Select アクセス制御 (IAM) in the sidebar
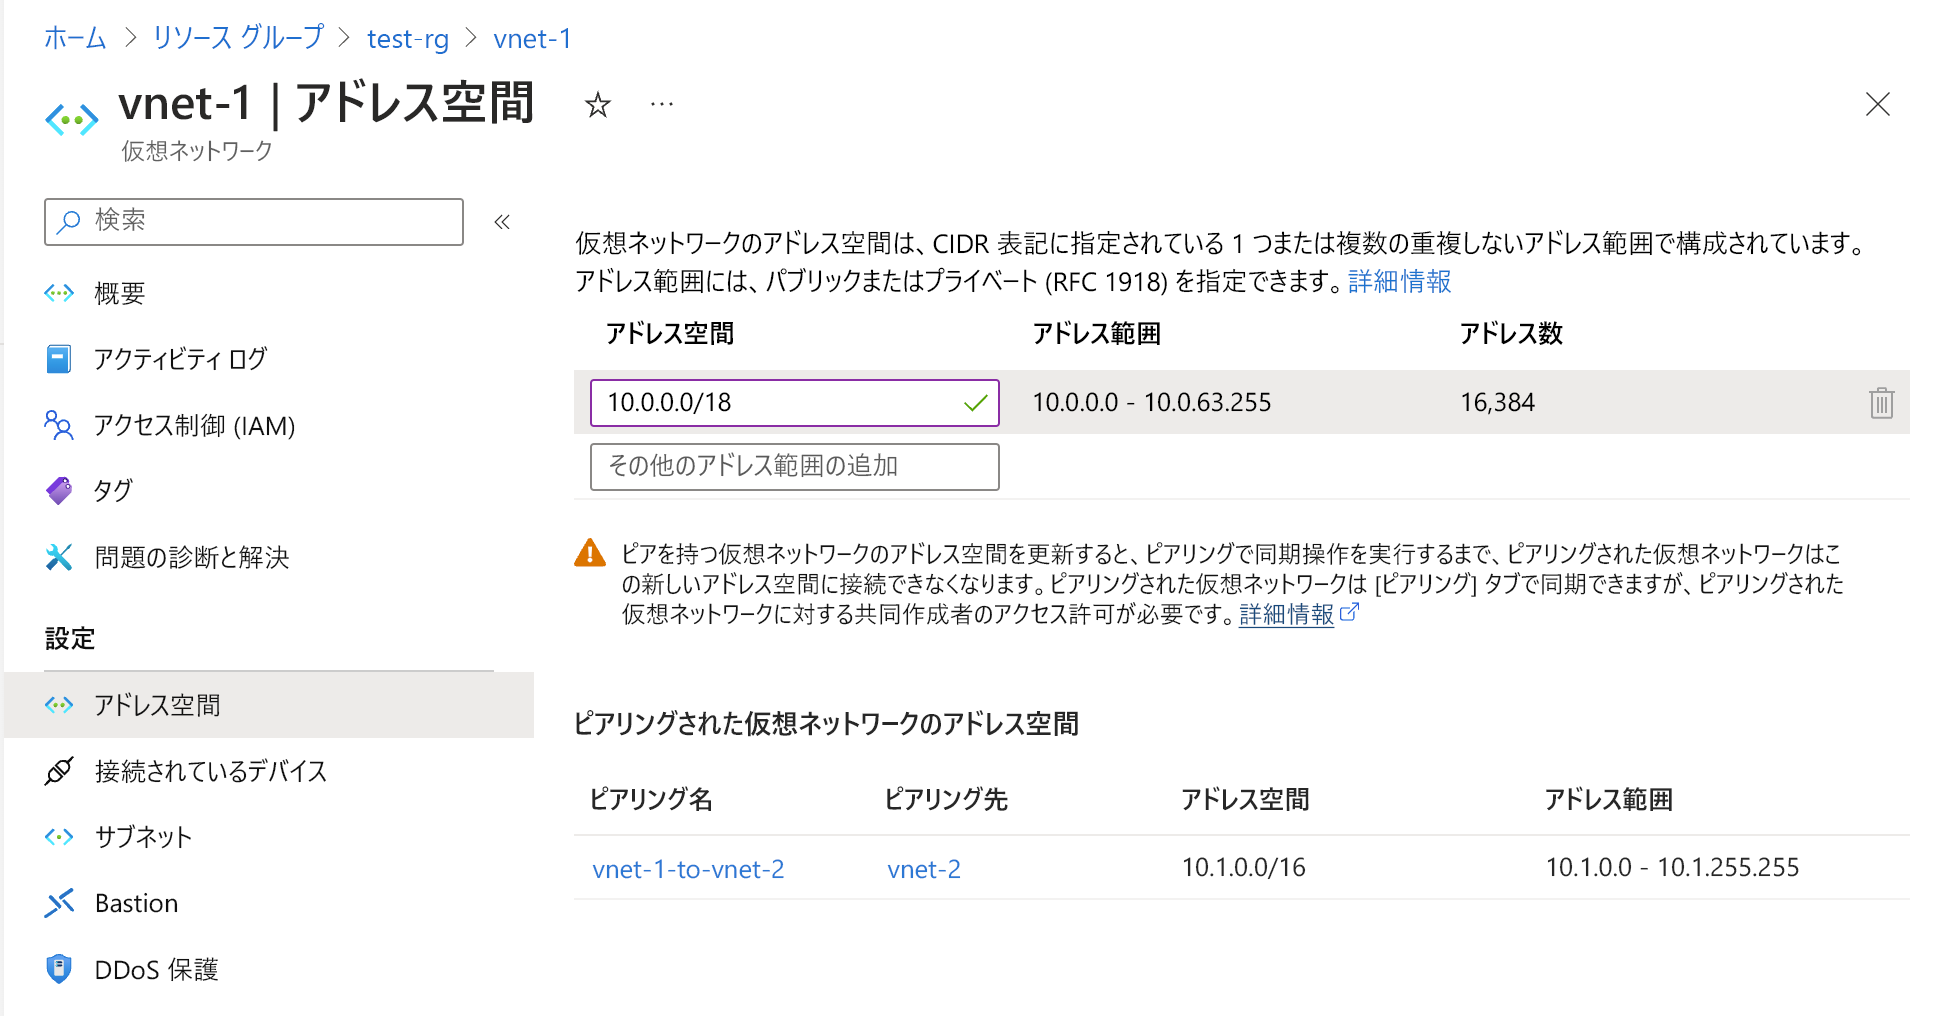The height and width of the screenshot is (1016, 1944). 193,426
